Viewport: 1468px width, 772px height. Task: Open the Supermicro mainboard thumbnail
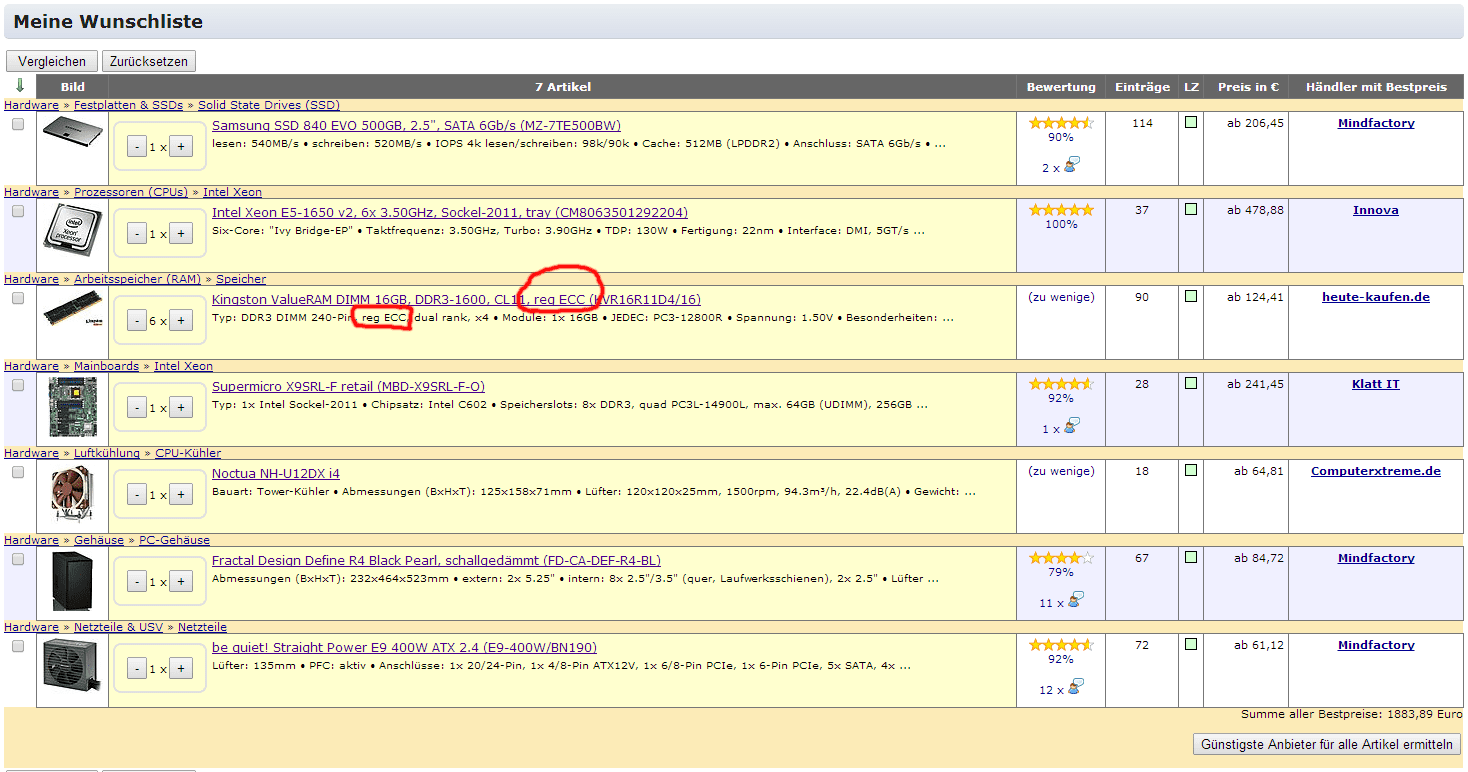(x=72, y=407)
